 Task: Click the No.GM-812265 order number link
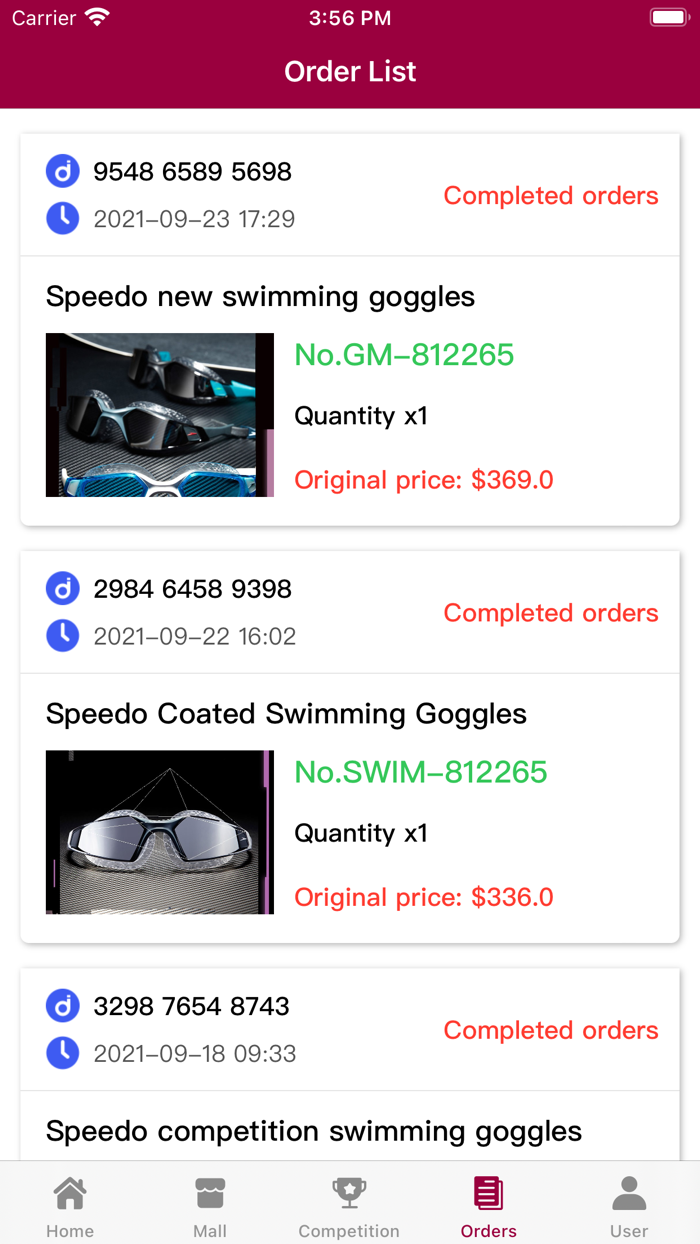[x=404, y=355]
